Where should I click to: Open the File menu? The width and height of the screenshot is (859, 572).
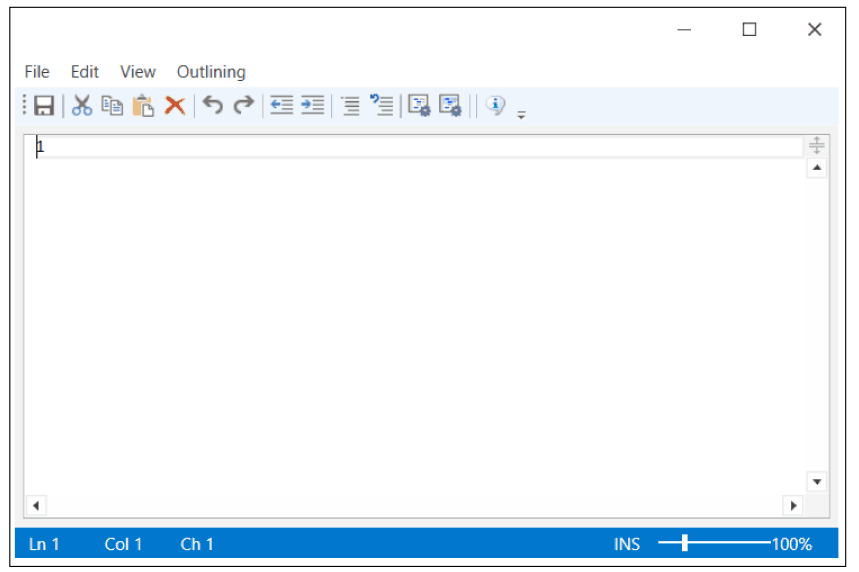37,72
